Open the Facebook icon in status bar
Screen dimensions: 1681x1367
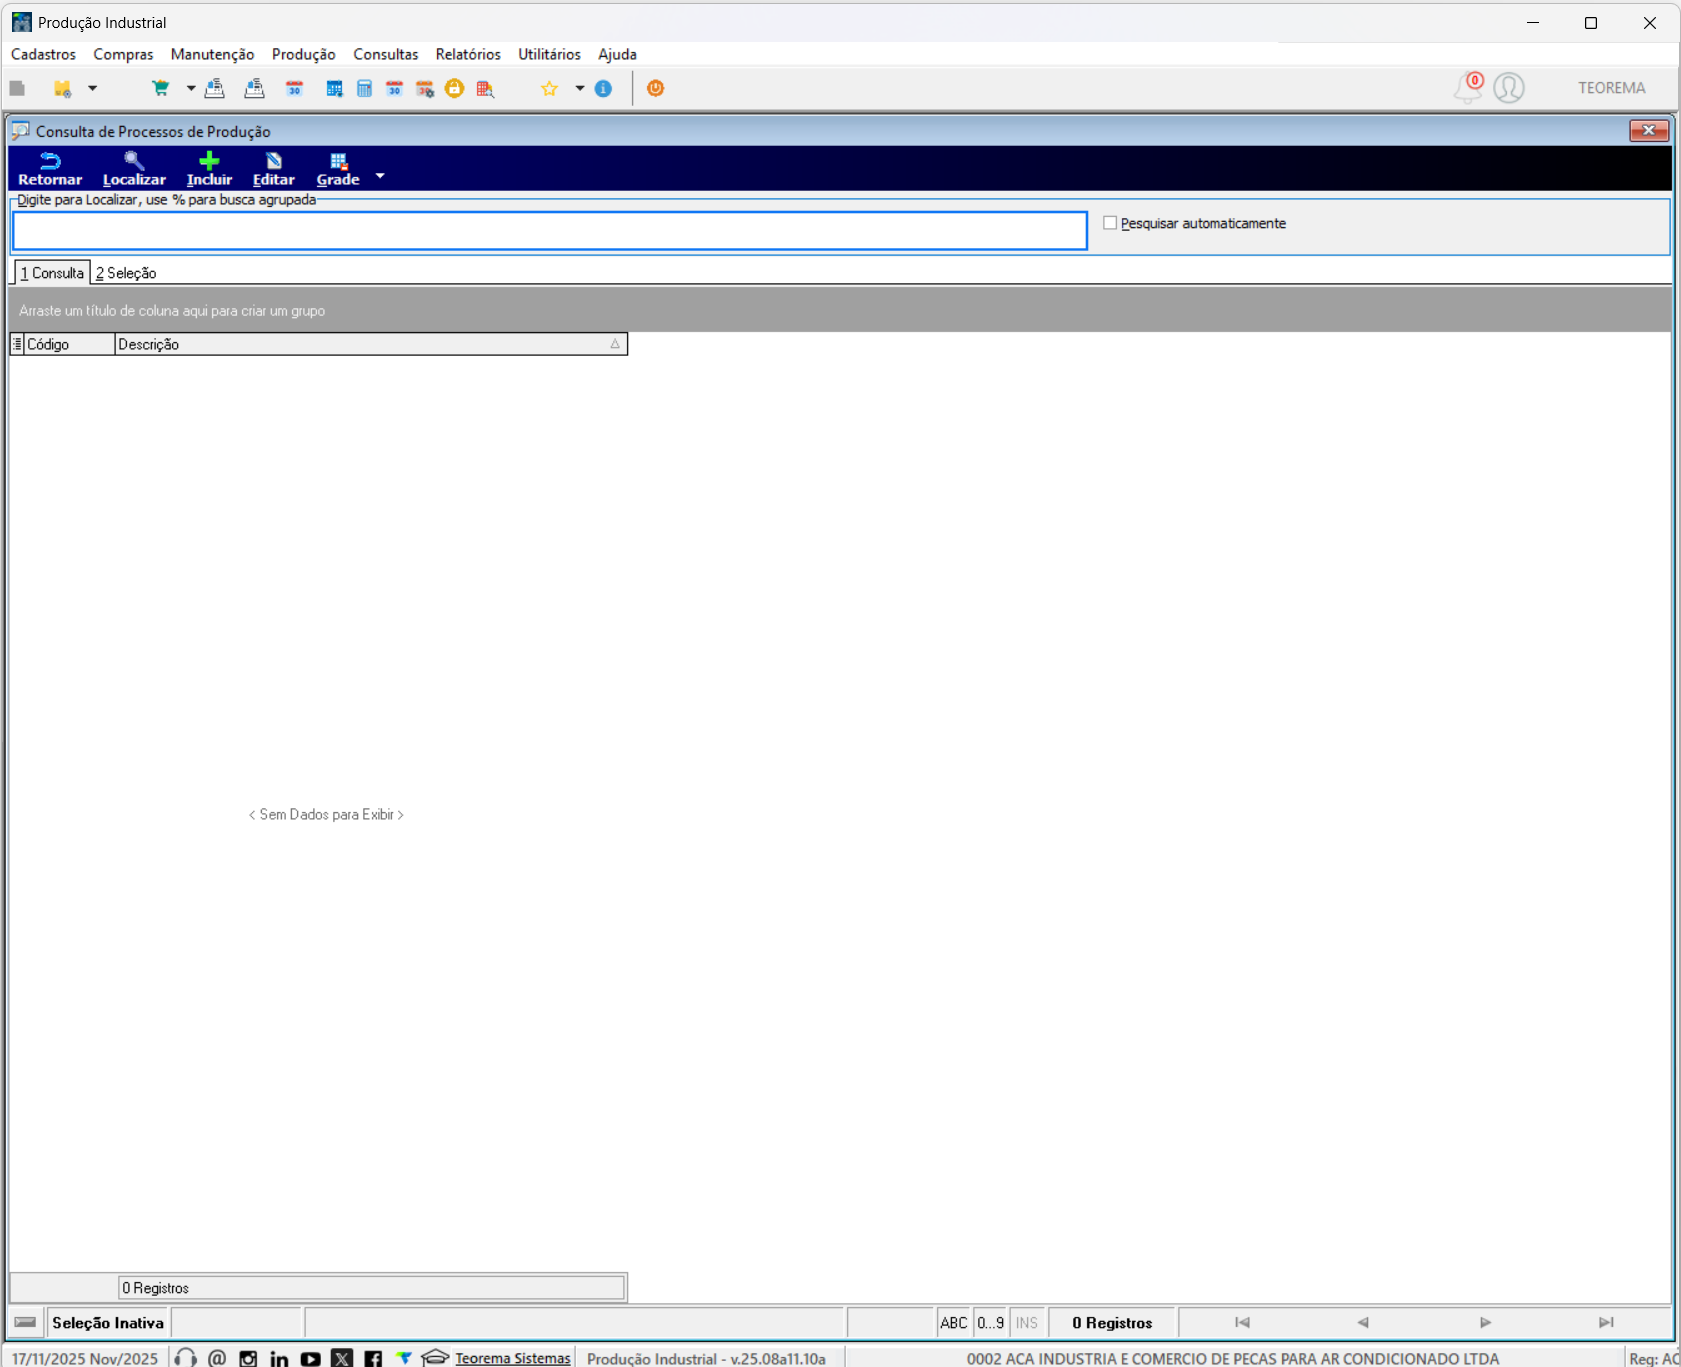373,1358
